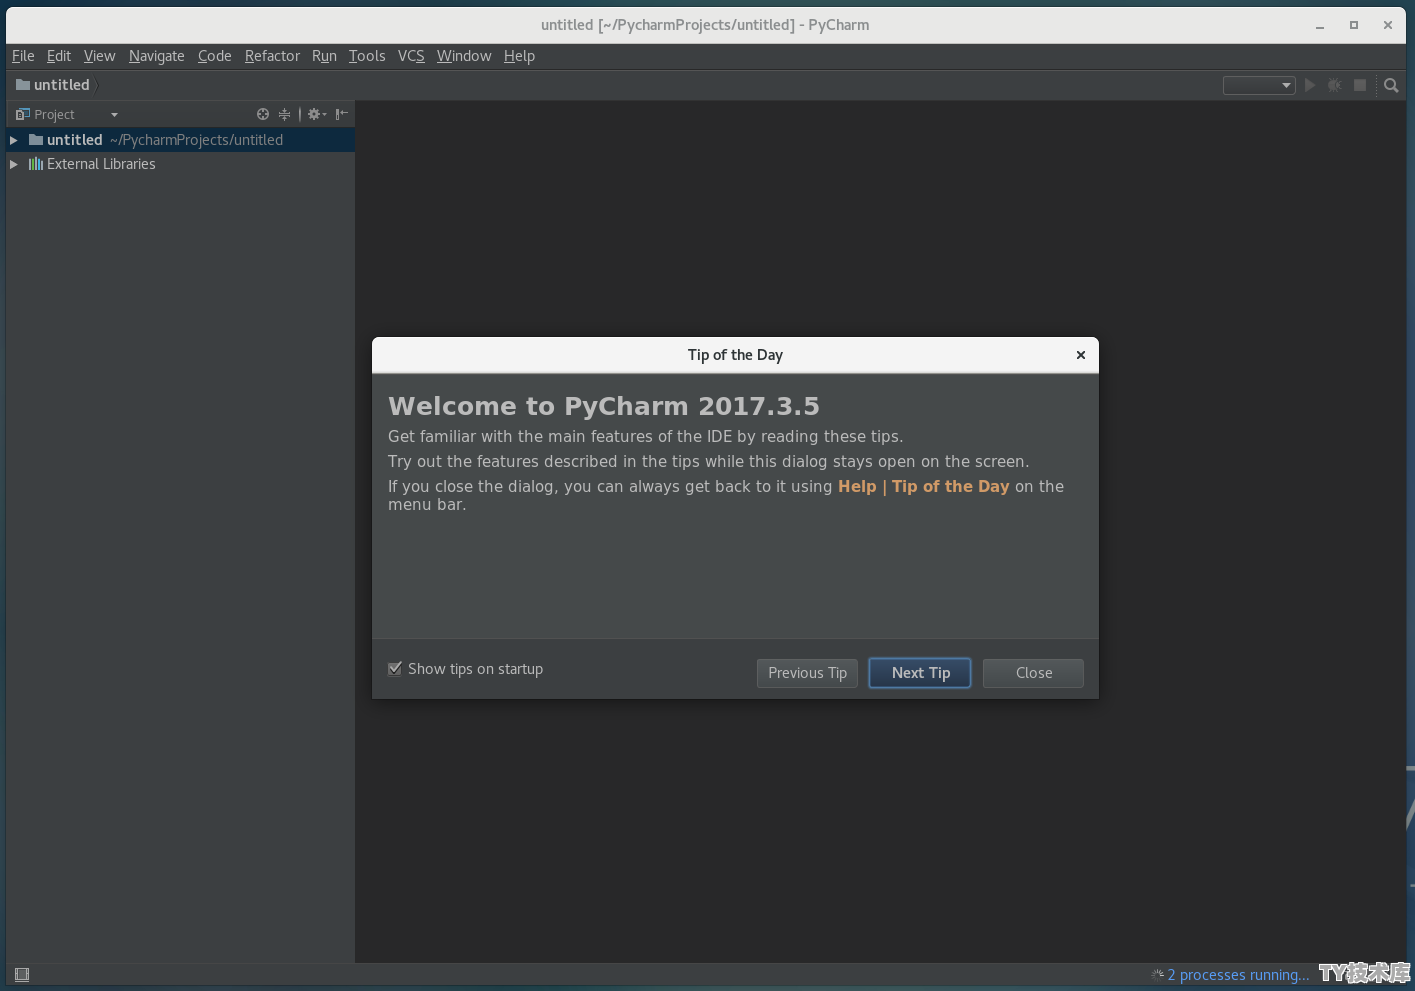The height and width of the screenshot is (991, 1415).
Task: Open the File menu
Action: point(23,56)
